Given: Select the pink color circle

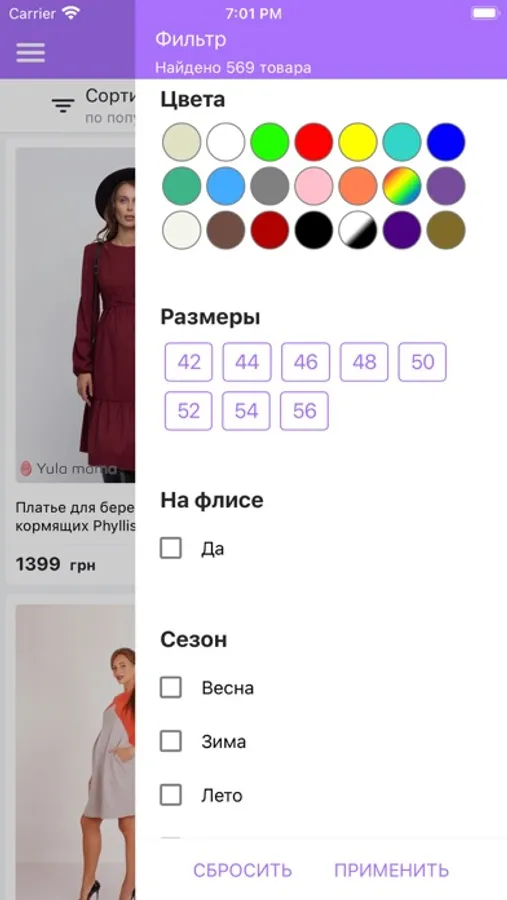Looking at the screenshot, I should pyautogui.click(x=314, y=186).
